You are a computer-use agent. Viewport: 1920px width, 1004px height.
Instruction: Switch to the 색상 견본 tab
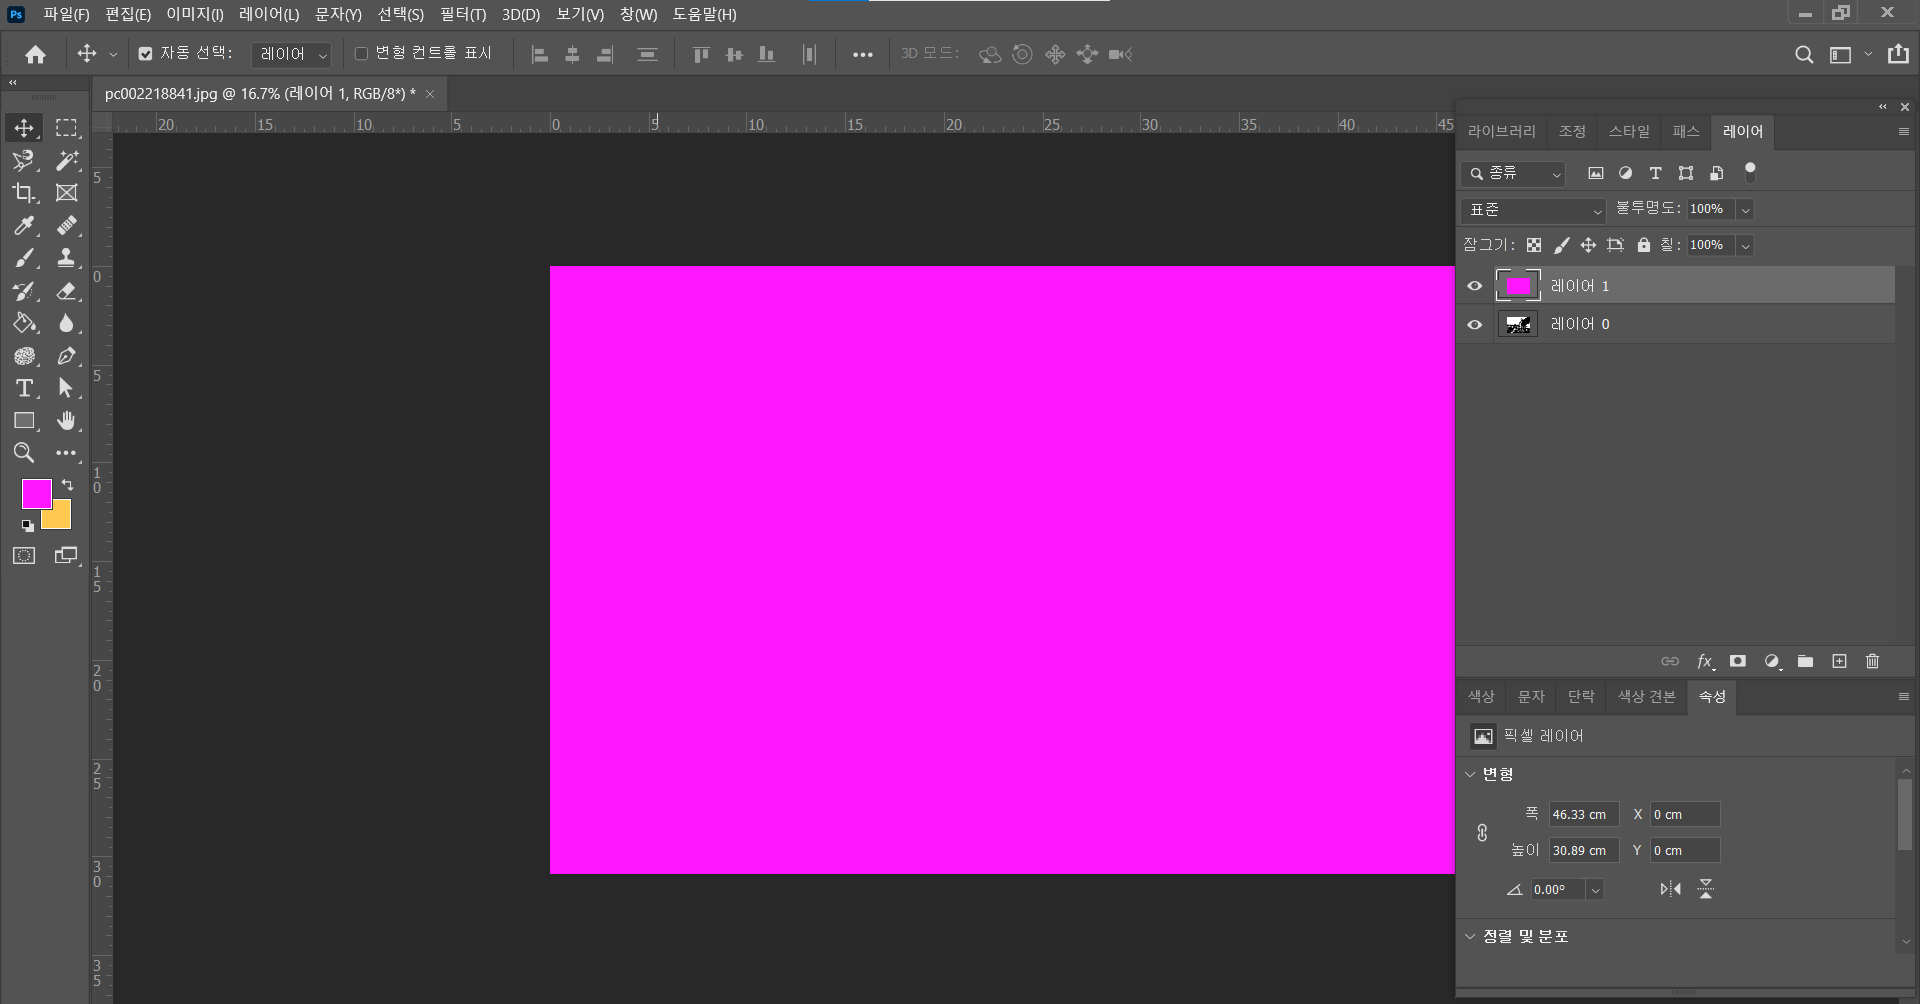tap(1646, 697)
